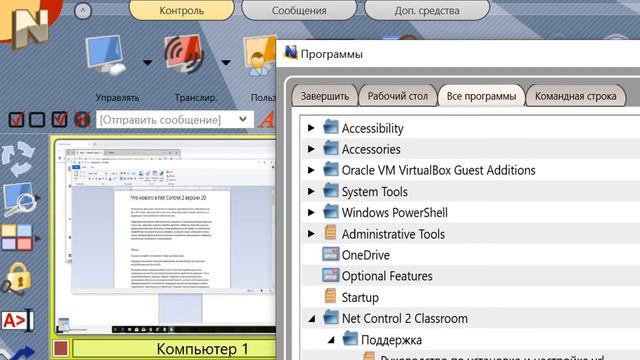
Task: Open the Завершить tab
Action: pos(325,96)
